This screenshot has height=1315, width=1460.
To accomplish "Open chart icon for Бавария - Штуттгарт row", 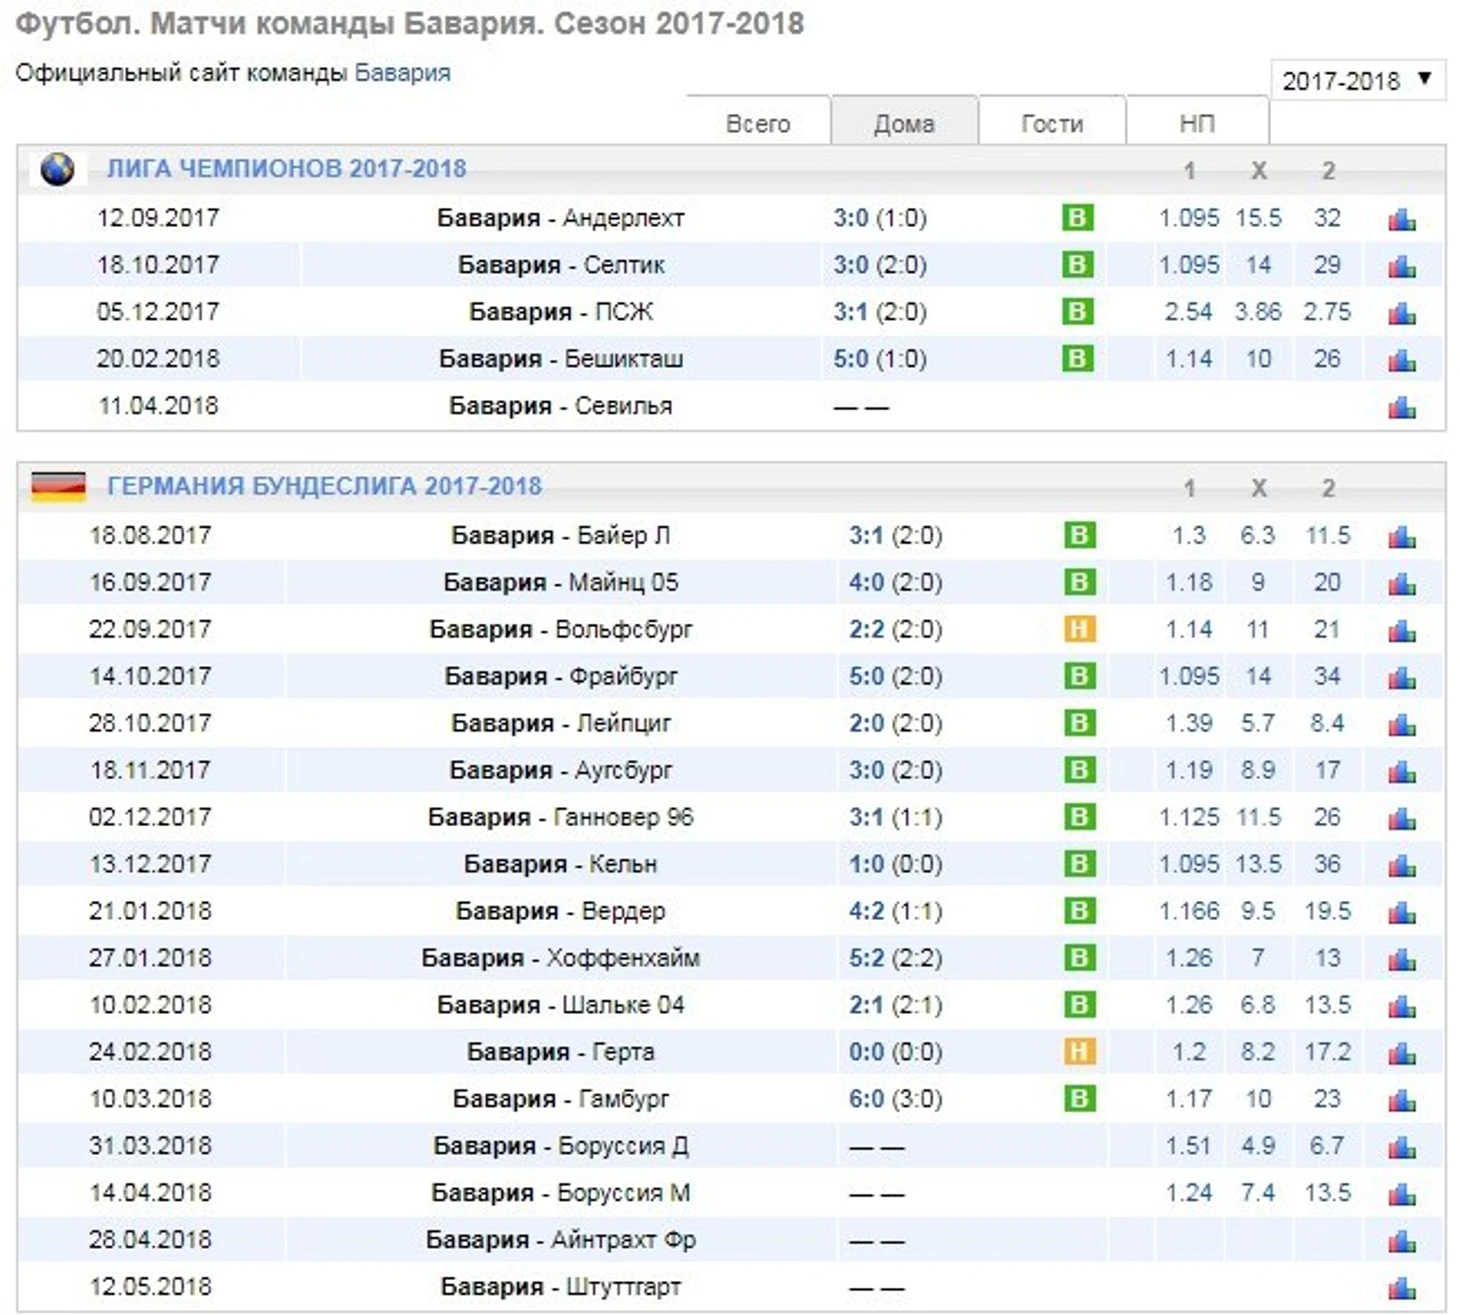I will click(1401, 1288).
